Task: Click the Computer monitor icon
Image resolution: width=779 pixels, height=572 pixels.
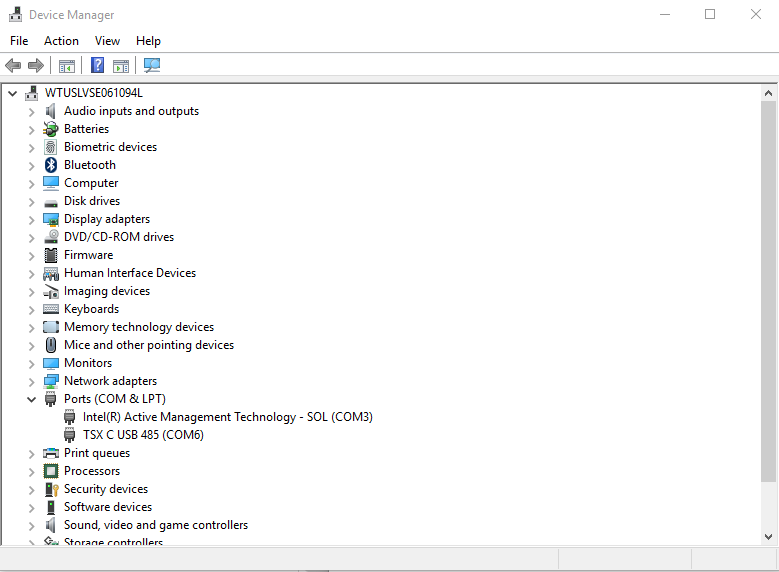Action: 51,183
